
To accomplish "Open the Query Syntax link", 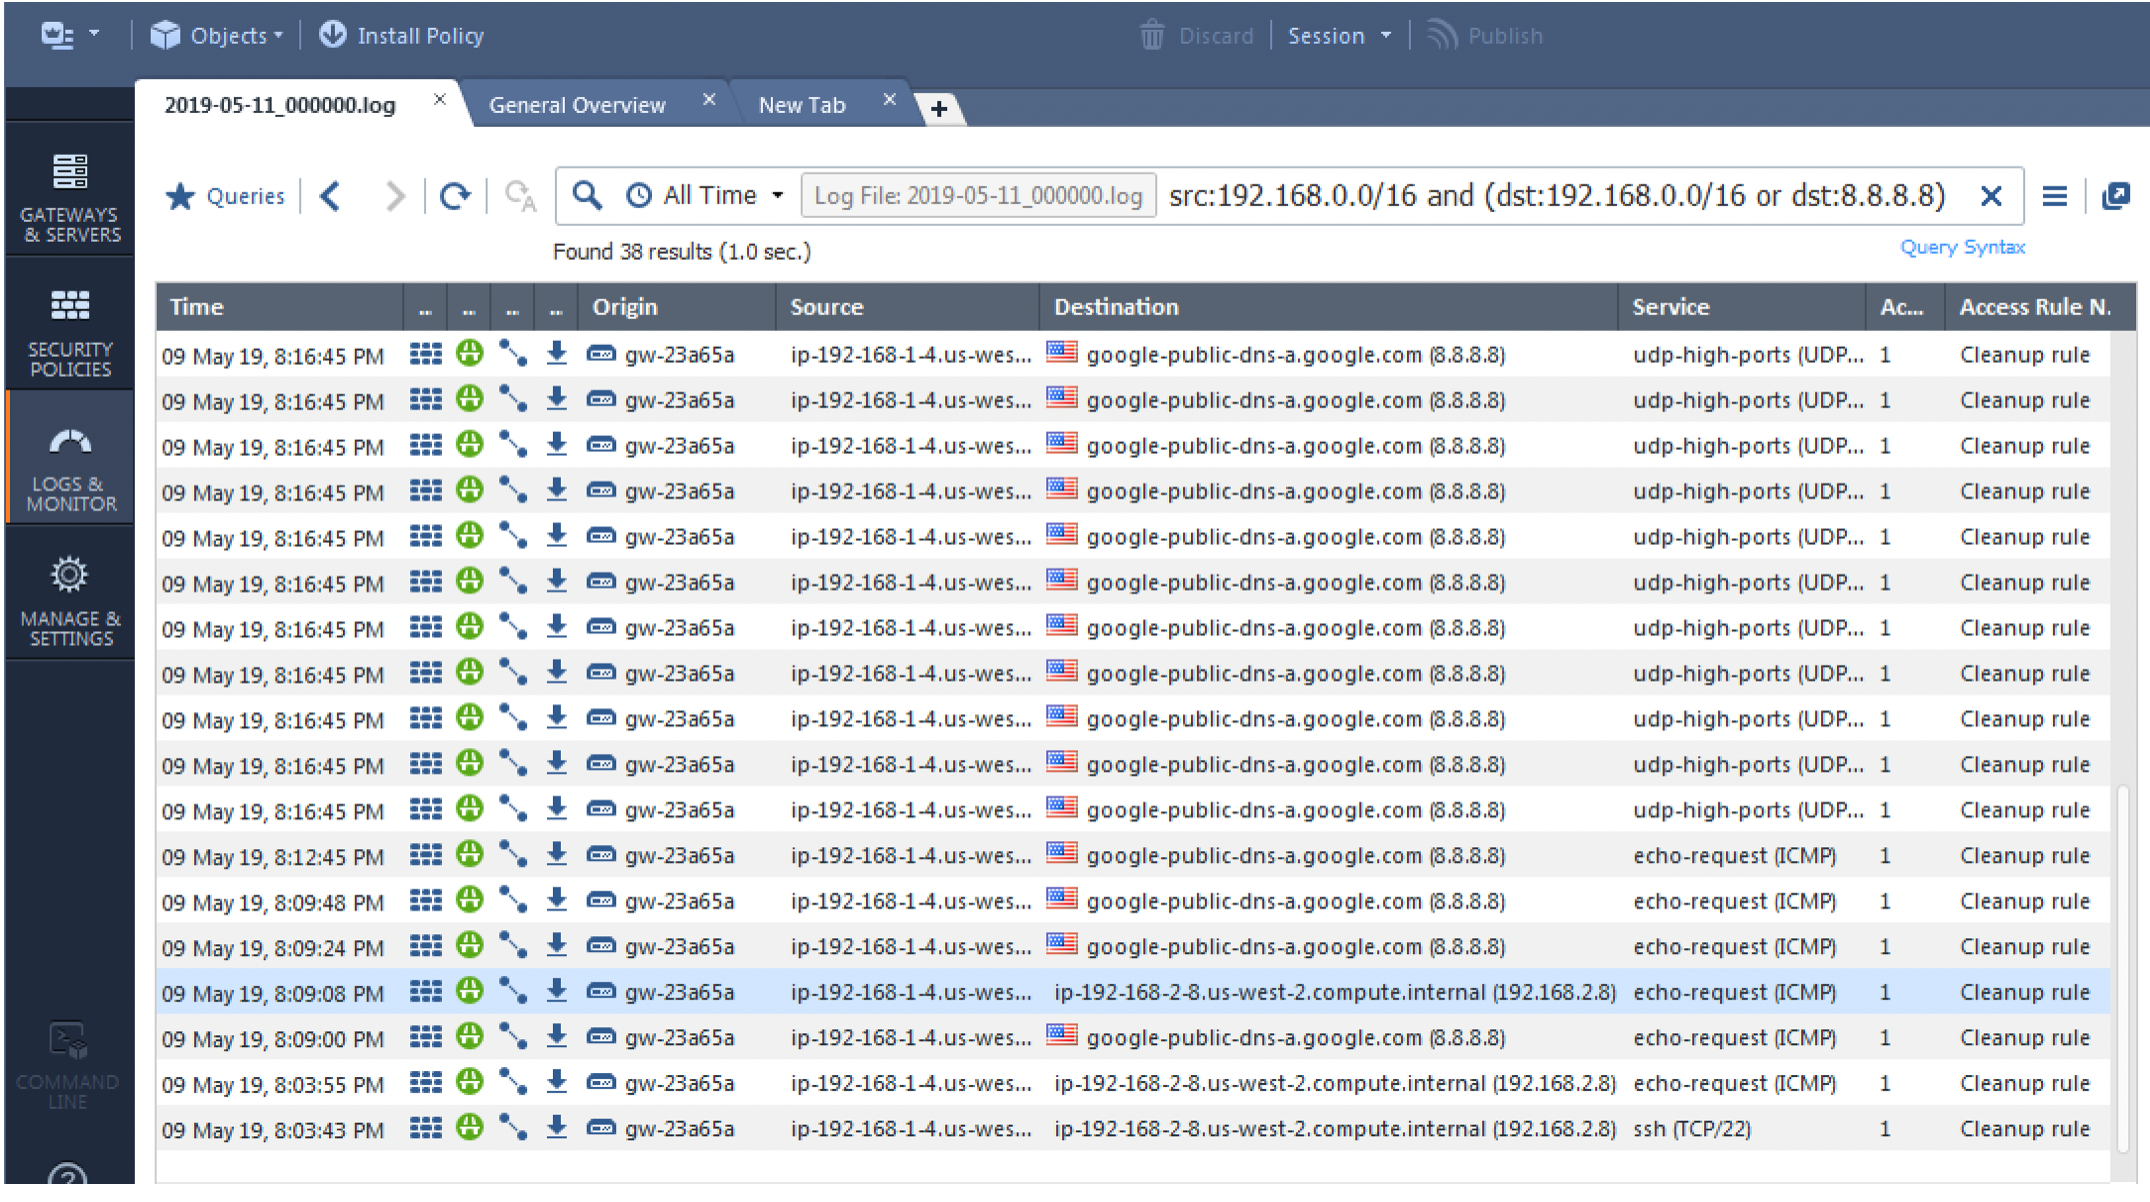I will pyautogui.click(x=1962, y=247).
